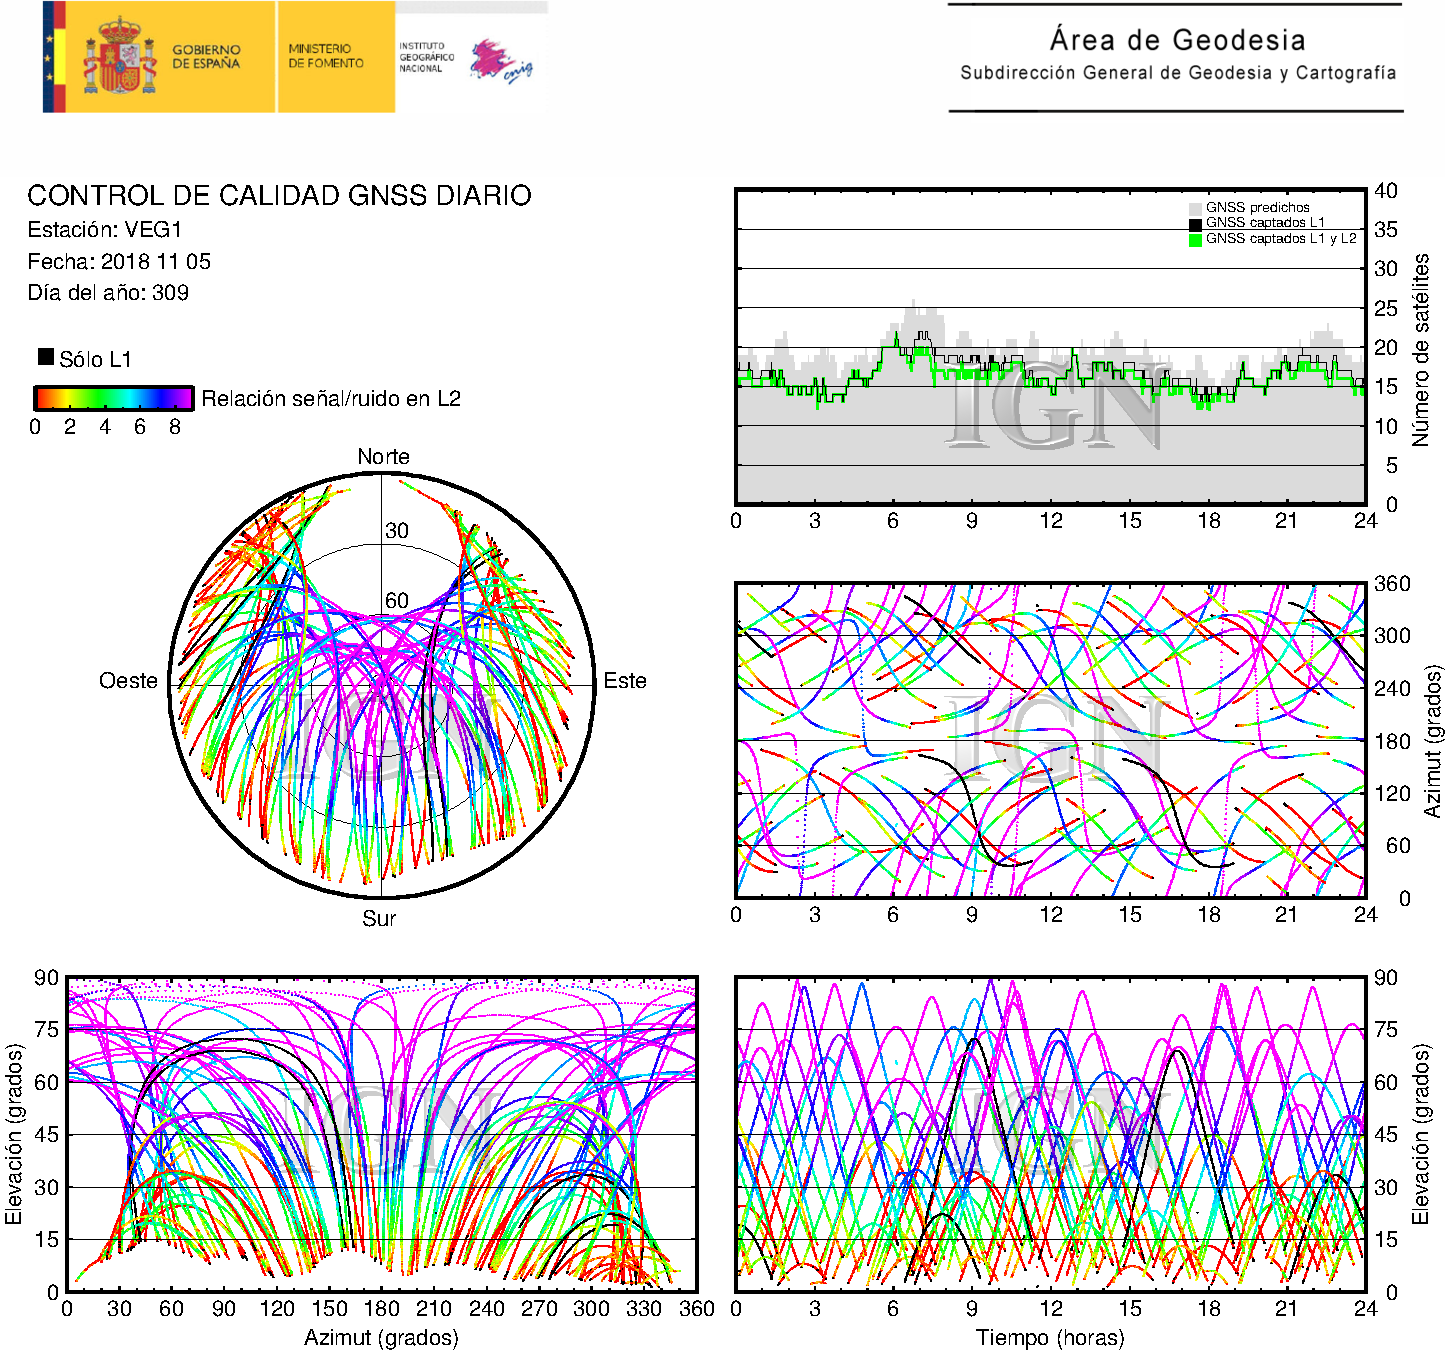This screenshot has height=1350, width=1445.
Task: Click the Número de satélites axis label
Action: (x=1421, y=349)
